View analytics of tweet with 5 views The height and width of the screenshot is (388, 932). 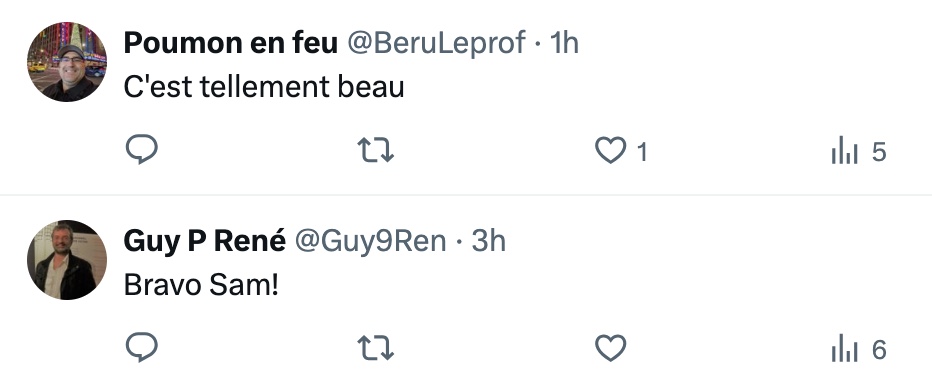858,150
